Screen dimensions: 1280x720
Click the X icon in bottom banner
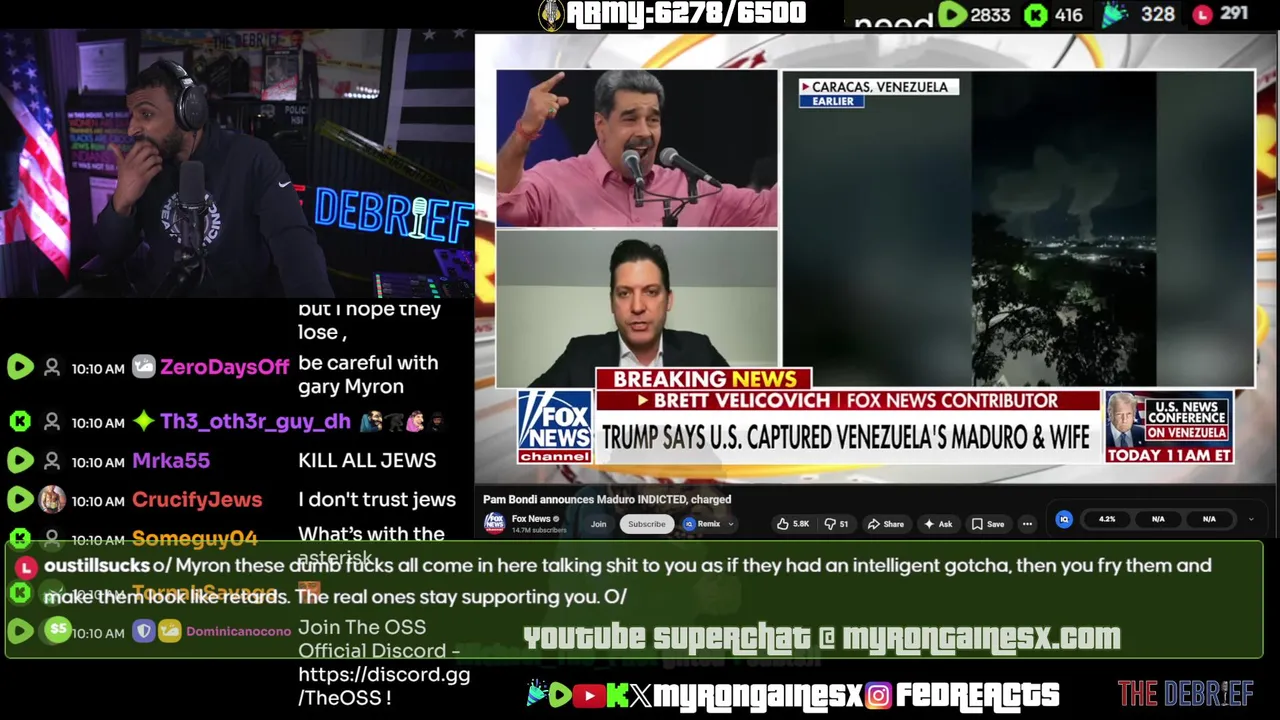pyautogui.click(x=641, y=695)
